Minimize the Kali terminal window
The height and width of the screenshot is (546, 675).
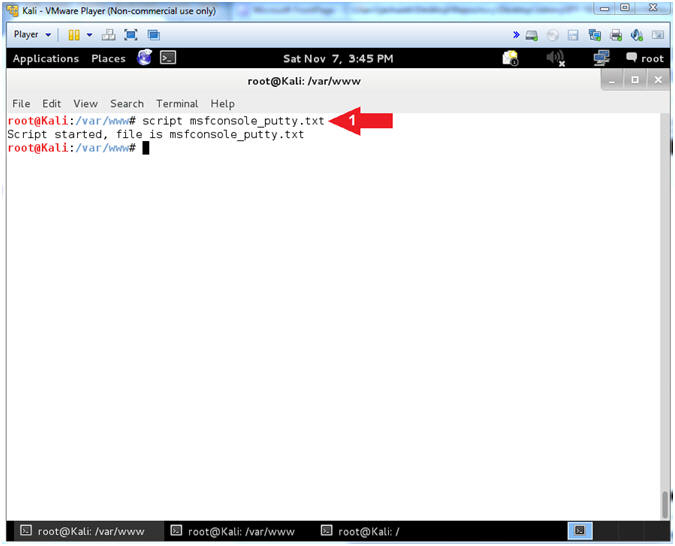612,81
